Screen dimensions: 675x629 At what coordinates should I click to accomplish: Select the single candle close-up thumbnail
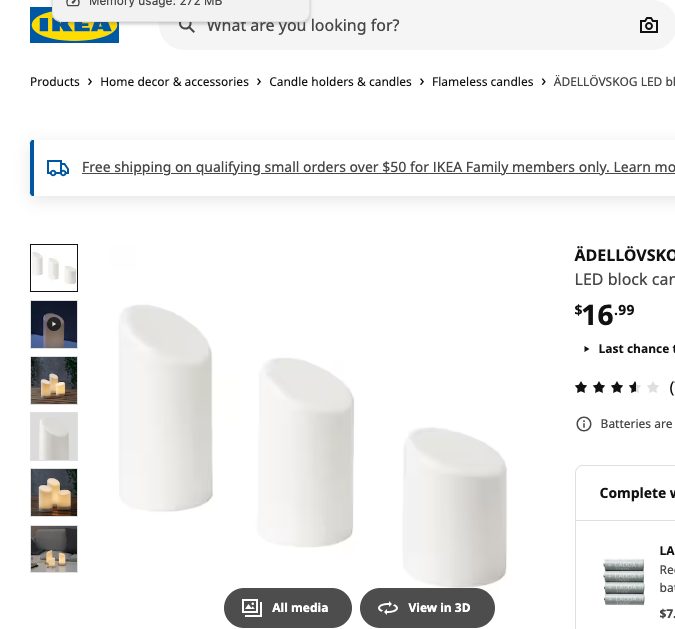tap(54, 437)
